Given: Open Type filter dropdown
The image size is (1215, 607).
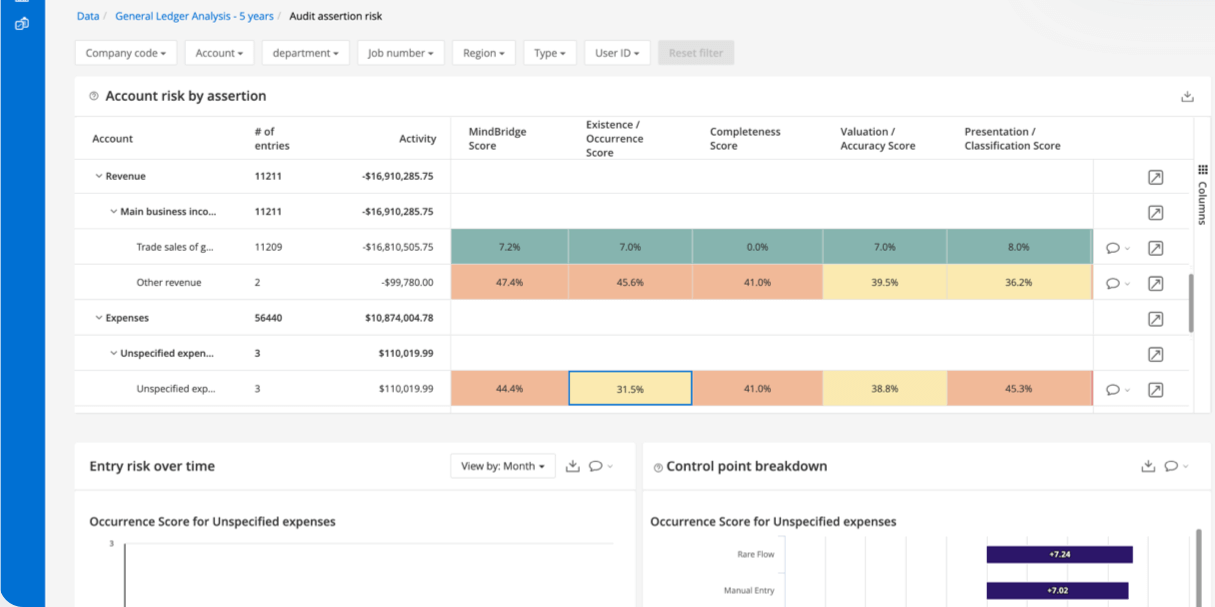Looking at the screenshot, I should [550, 53].
